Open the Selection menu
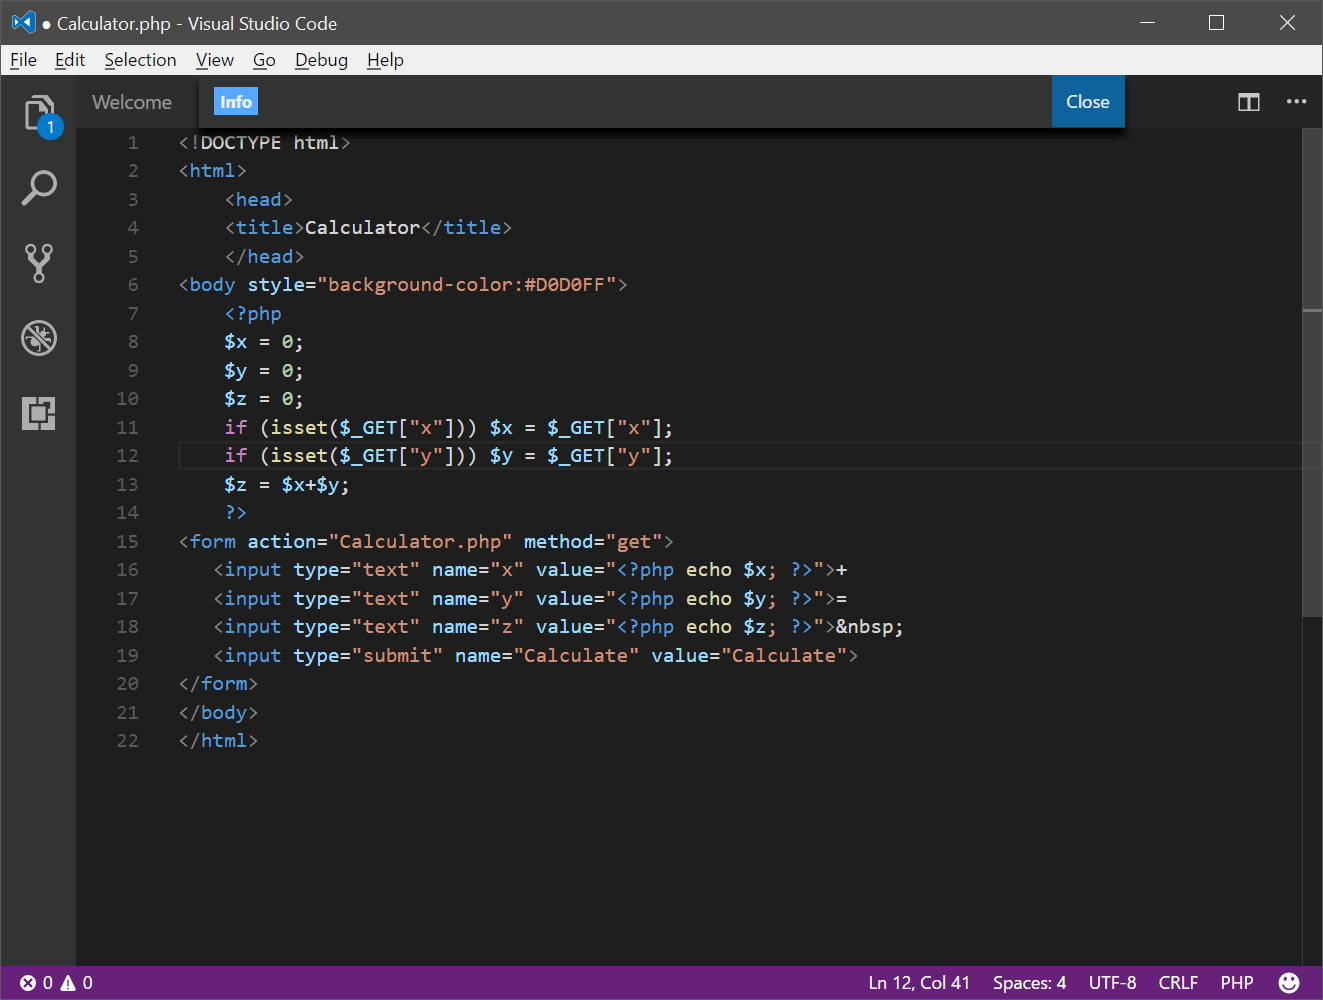 click(x=140, y=60)
